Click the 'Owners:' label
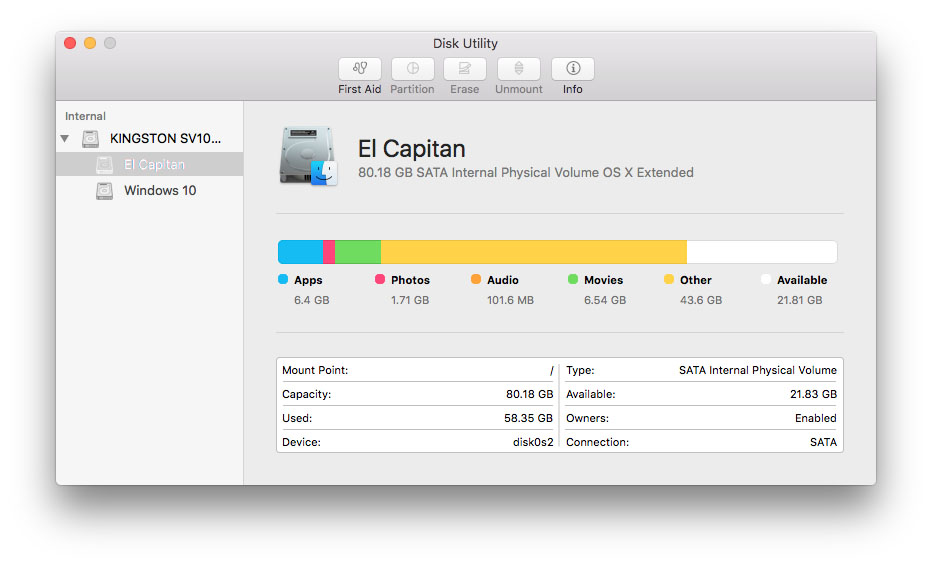 (x=587, y=418)
